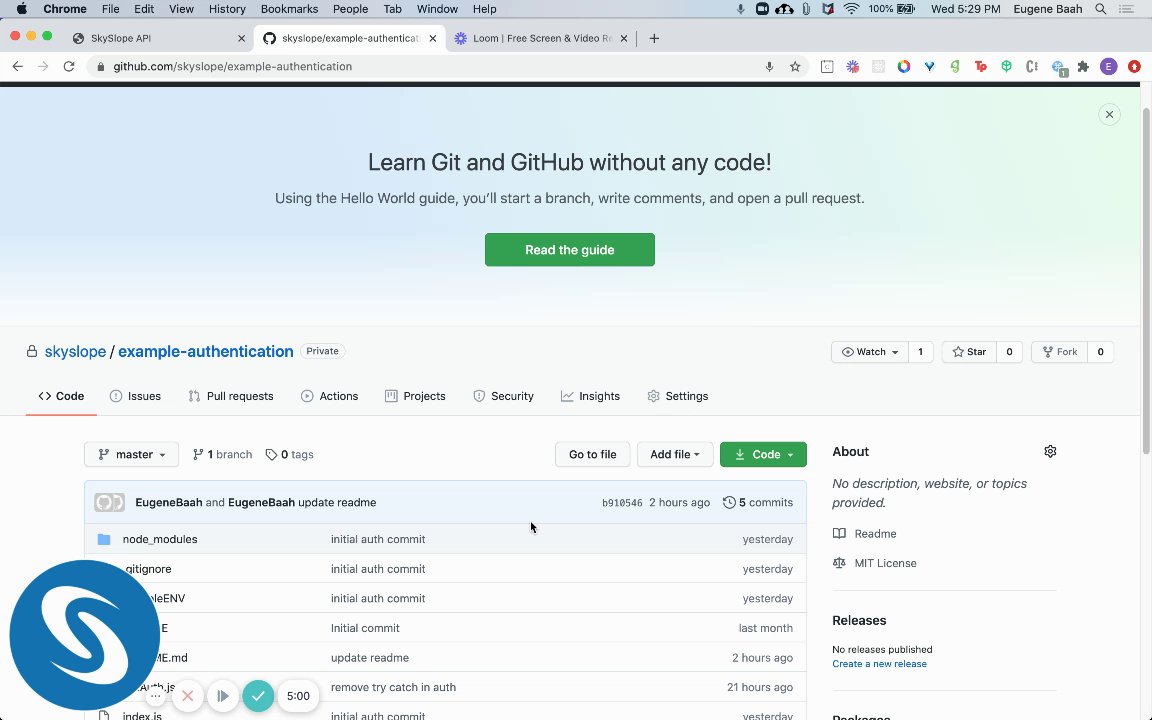Click the index.js file icon
Screen dimensions: 1152x720
pyautogui.click(x=104, y=716)
